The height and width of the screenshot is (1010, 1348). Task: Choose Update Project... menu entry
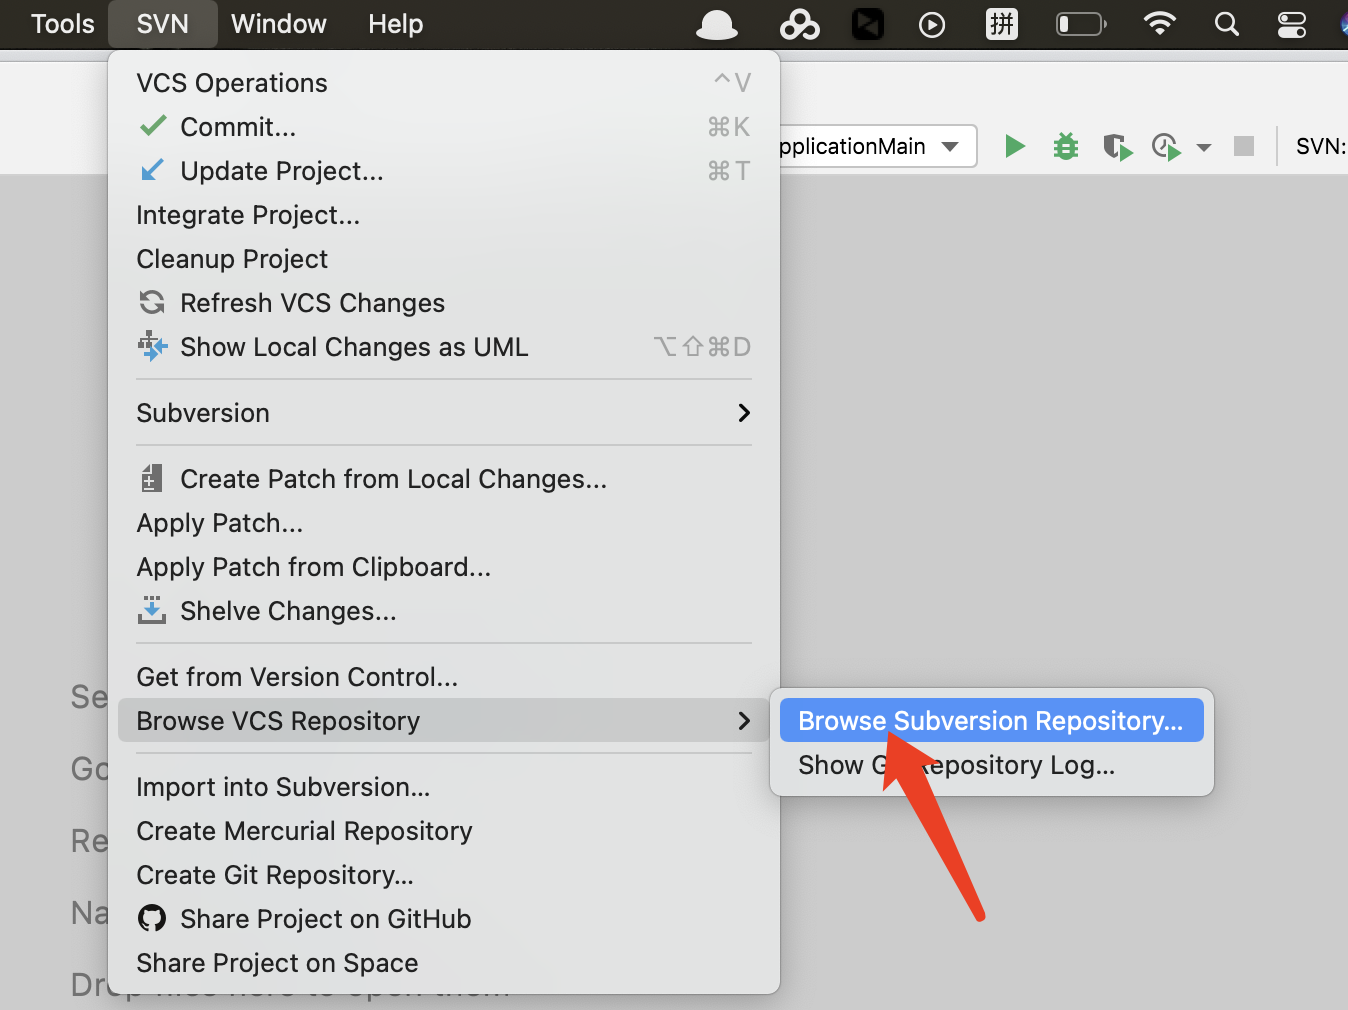(444, 171)
